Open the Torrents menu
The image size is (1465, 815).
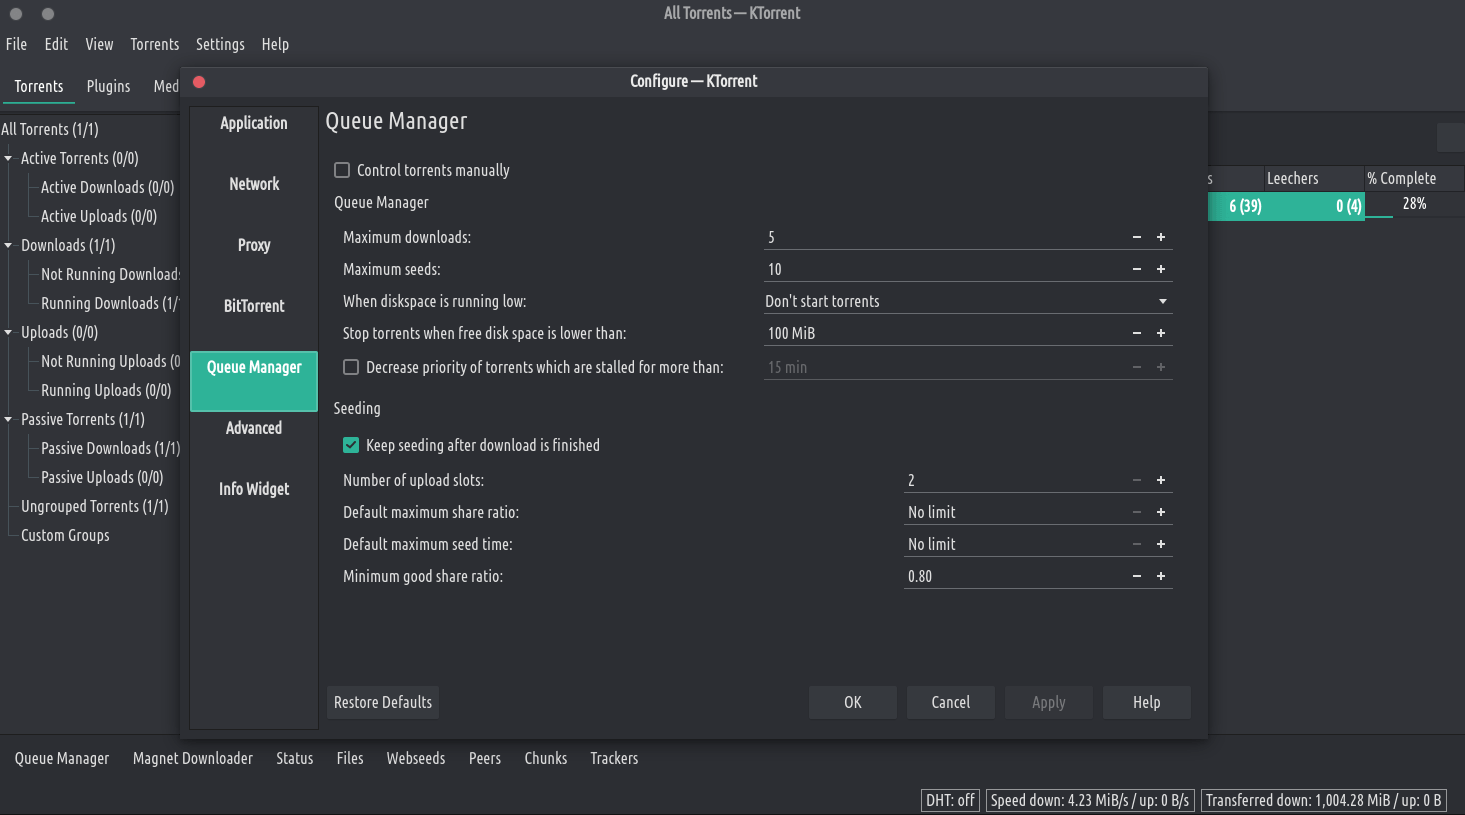pos(155,44)
